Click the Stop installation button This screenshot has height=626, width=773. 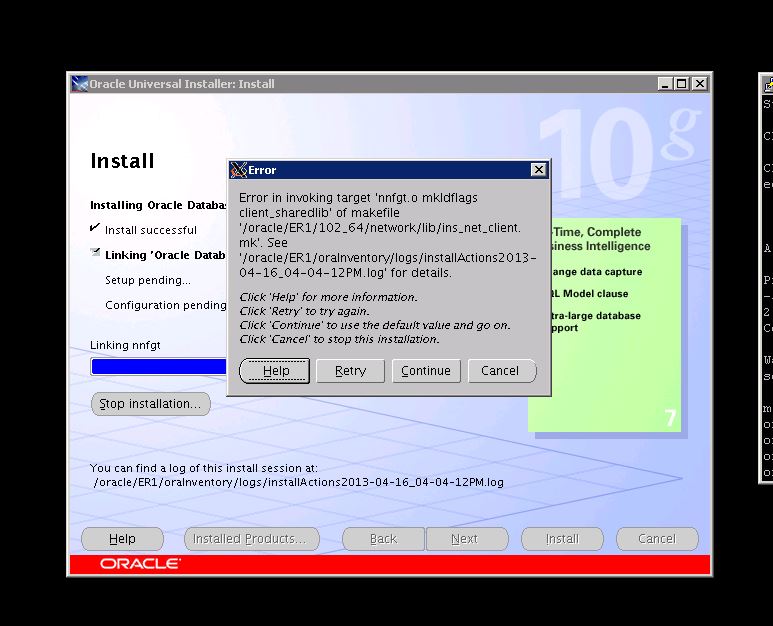point(150,404)
